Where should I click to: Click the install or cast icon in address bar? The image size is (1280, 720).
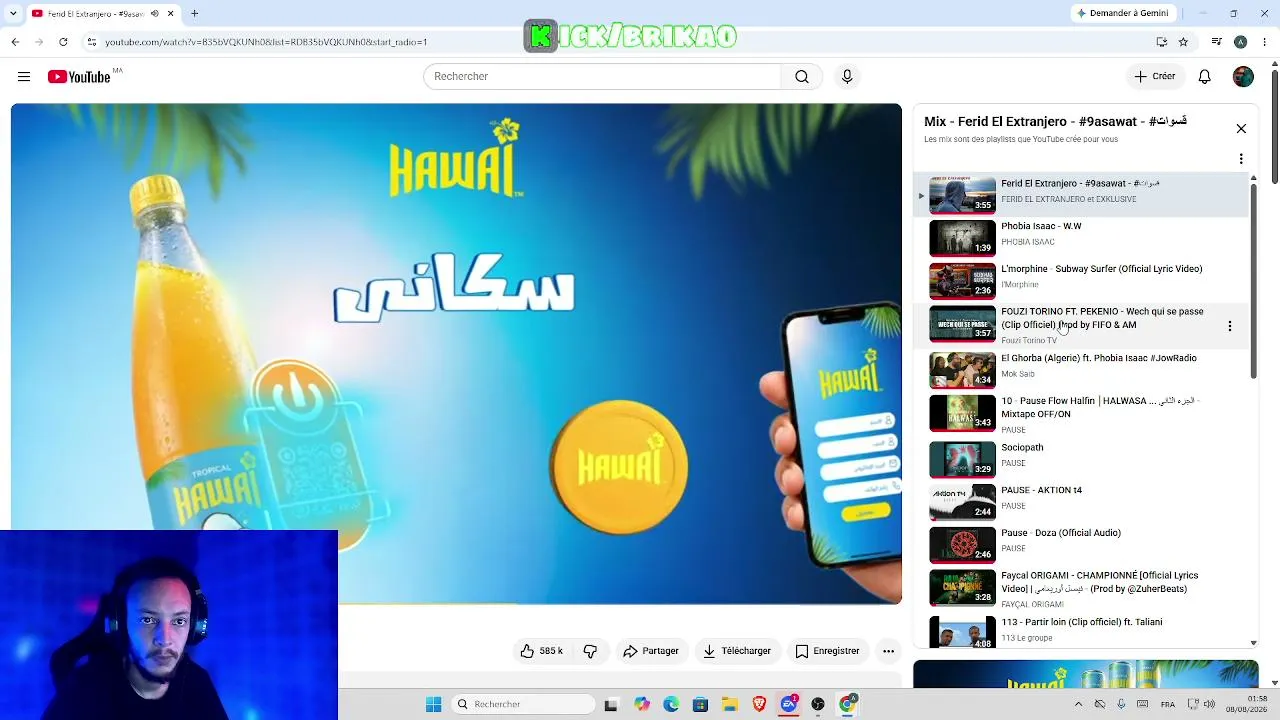pyautogui.click(x=1161, y=42)
